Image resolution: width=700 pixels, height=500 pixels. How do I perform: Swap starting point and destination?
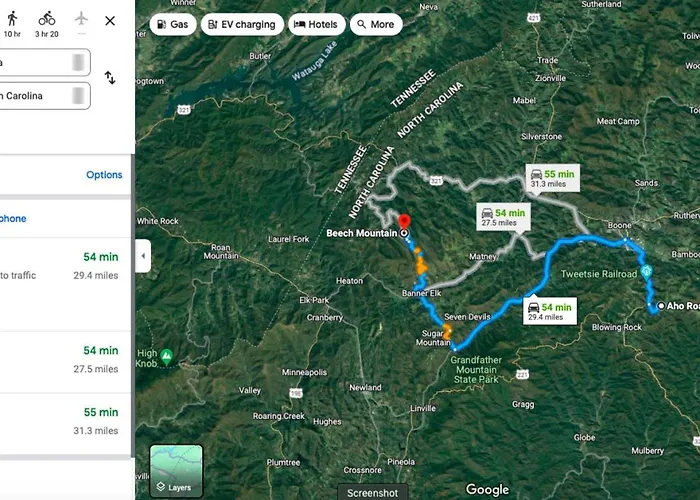pos(110,78)
